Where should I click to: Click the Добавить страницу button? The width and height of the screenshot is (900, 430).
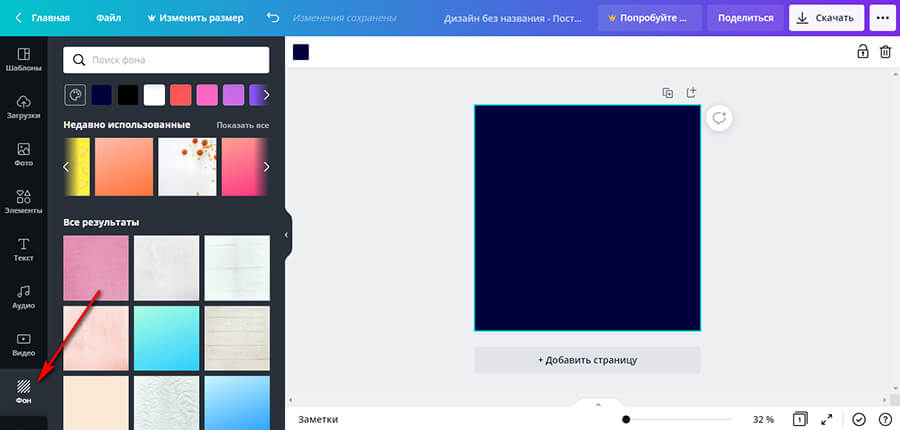[587, 359]
